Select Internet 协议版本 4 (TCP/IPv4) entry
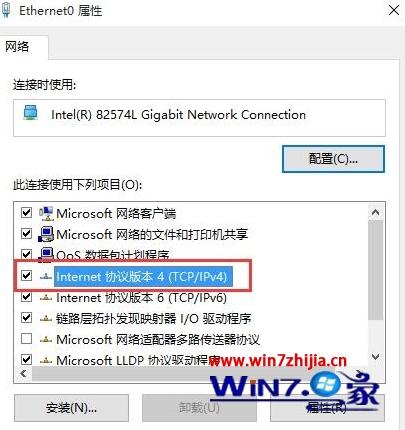Image resolution: width=405 pixels, height=430 pixels. coord(142,276)
